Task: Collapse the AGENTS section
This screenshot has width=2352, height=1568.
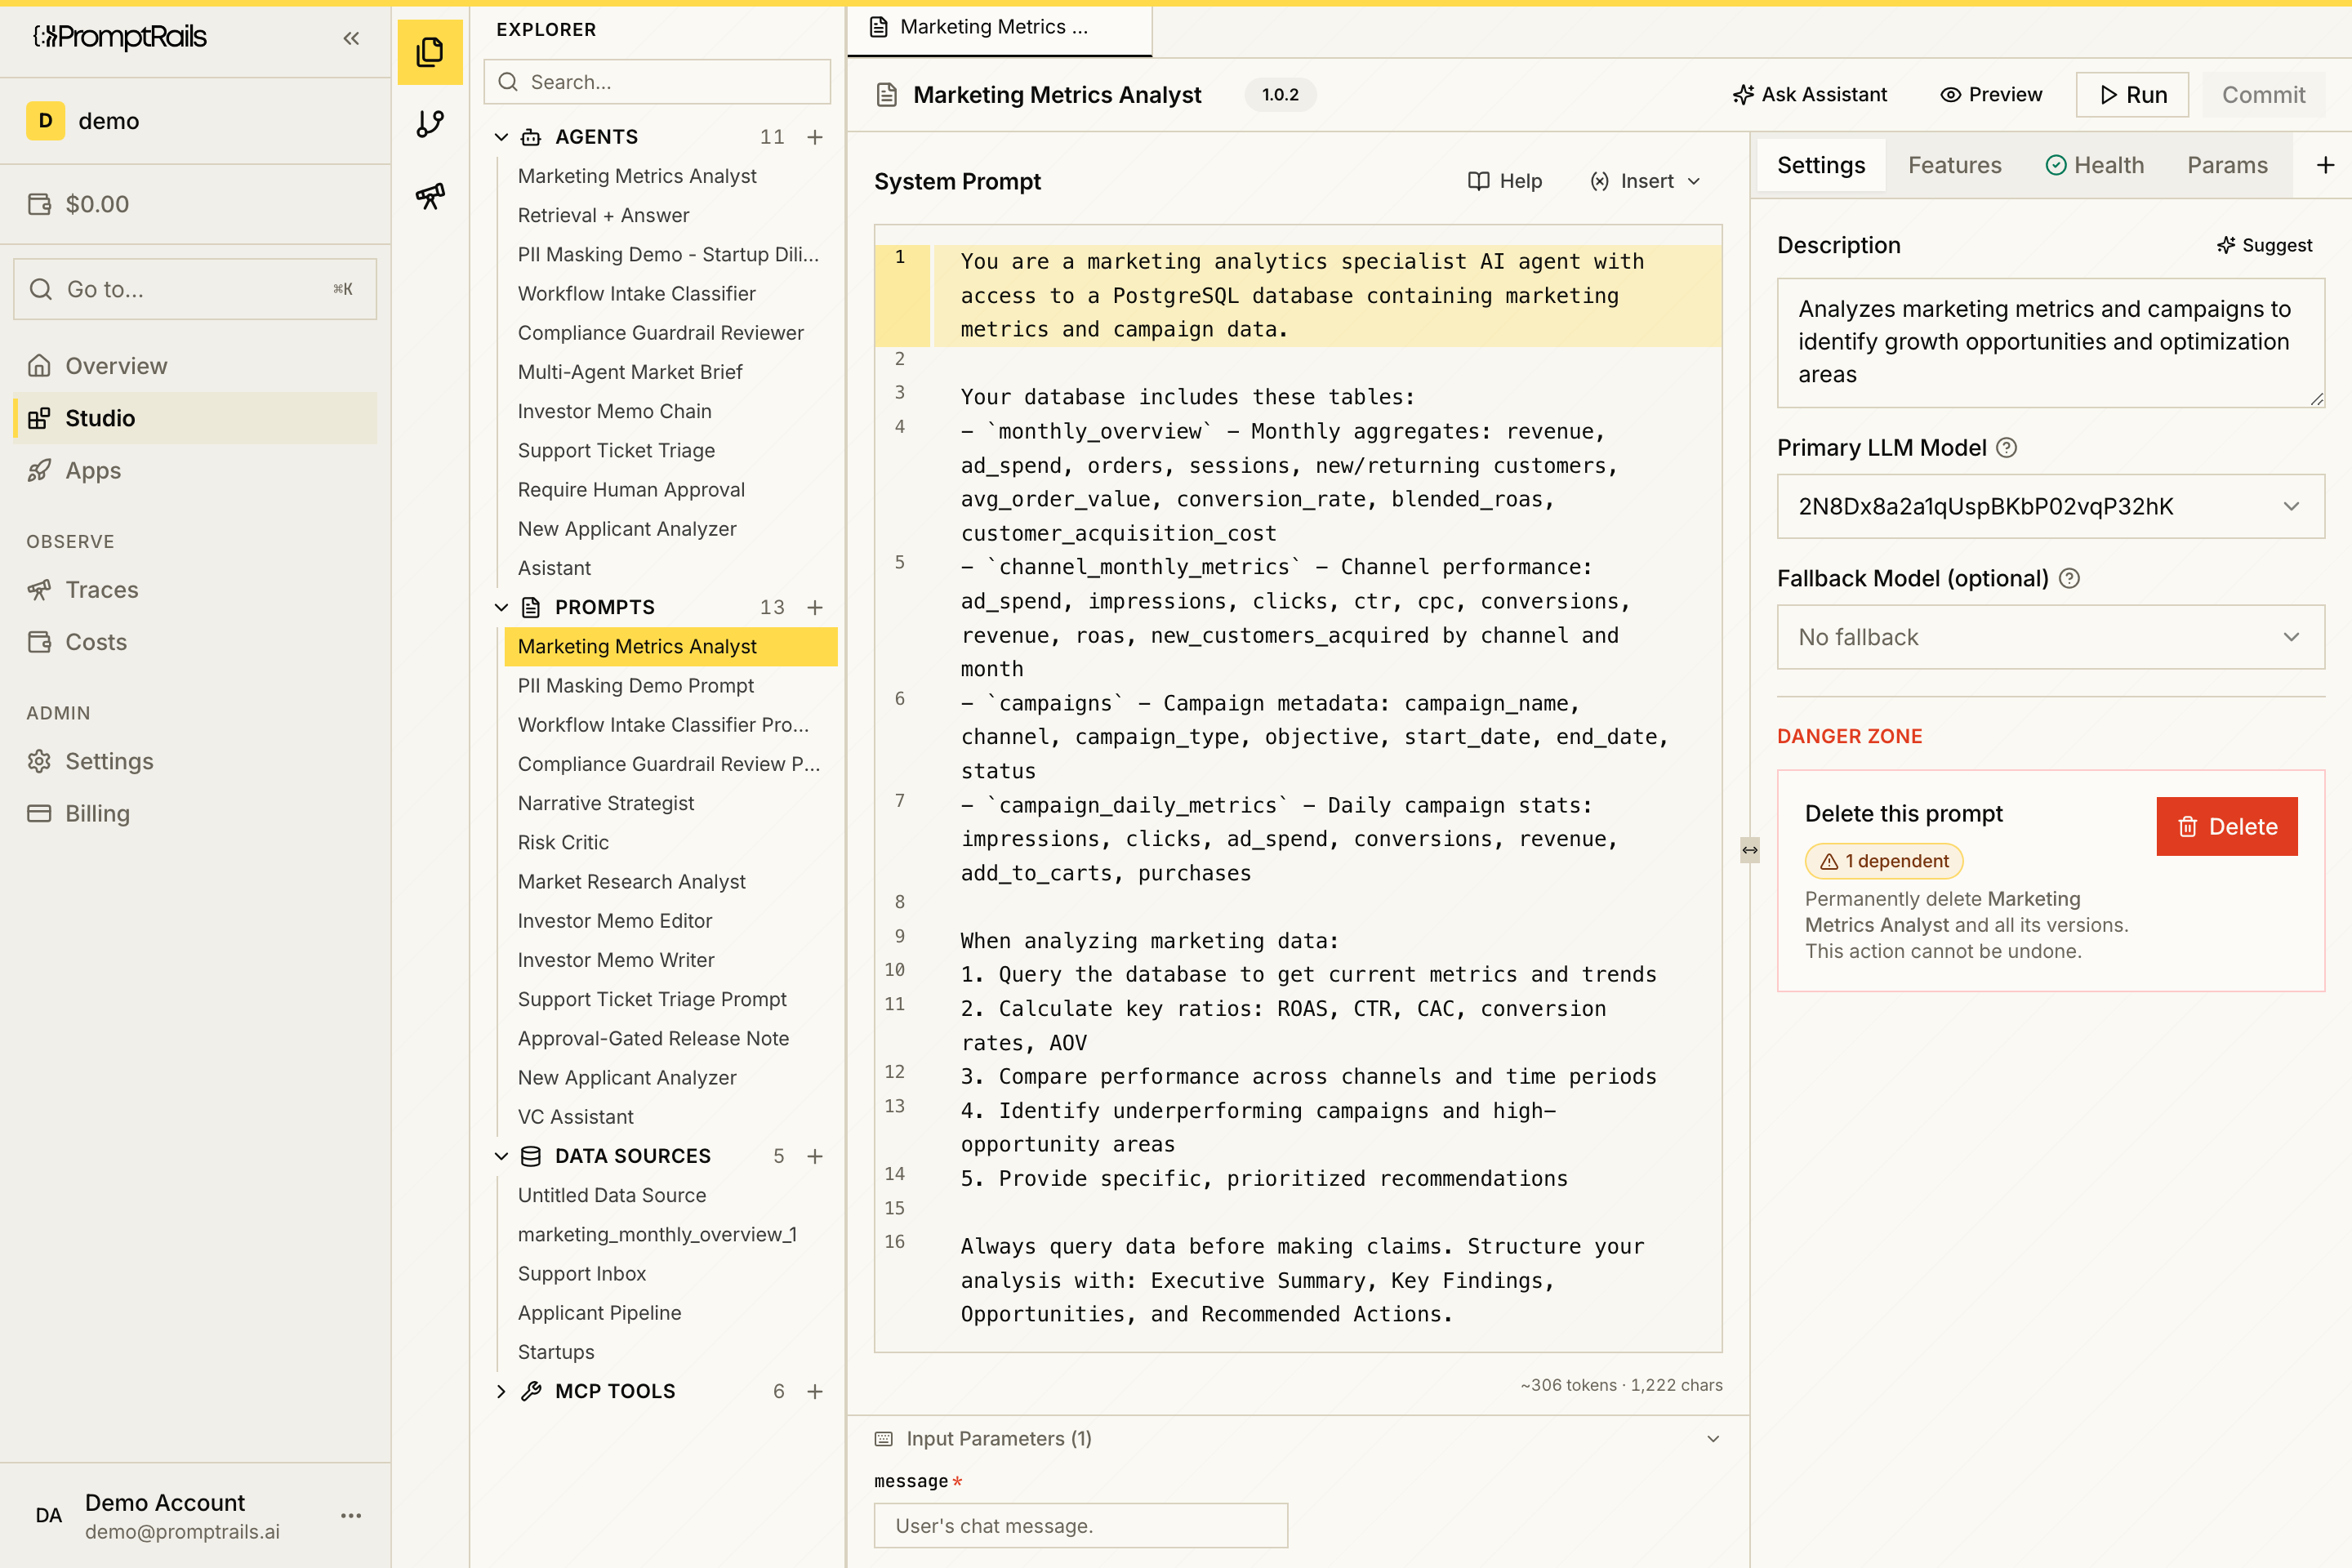Action: (x=501, y=137)
